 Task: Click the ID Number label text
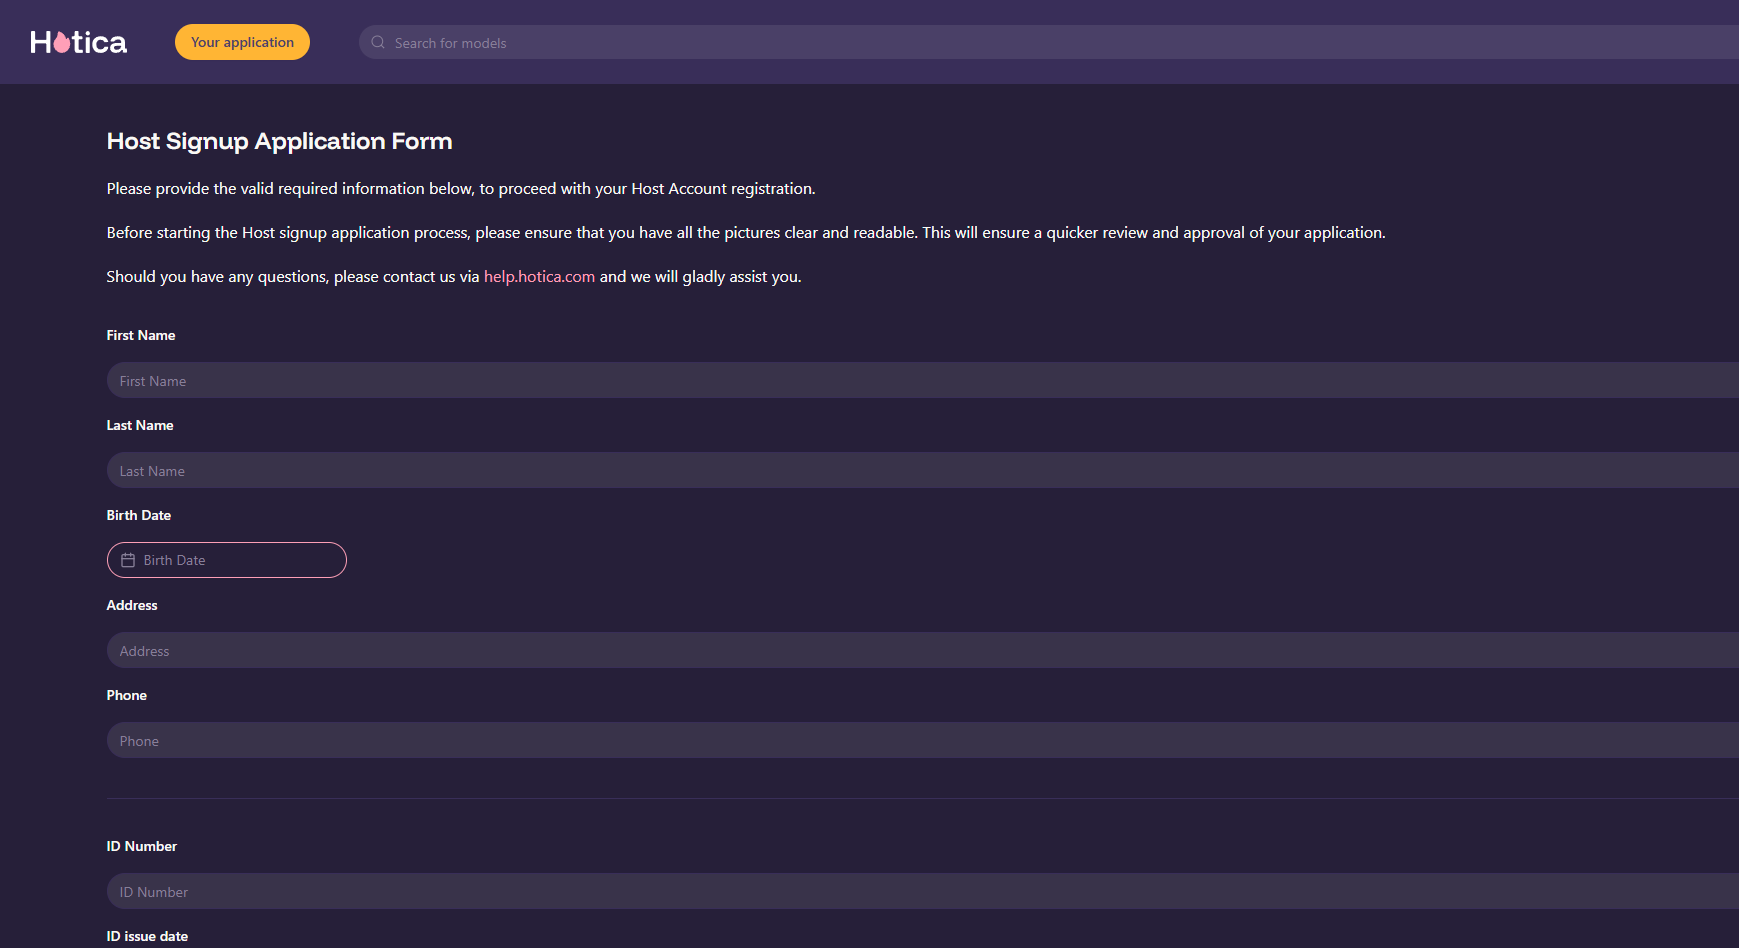pyautogui.click(x=142, y=847)
